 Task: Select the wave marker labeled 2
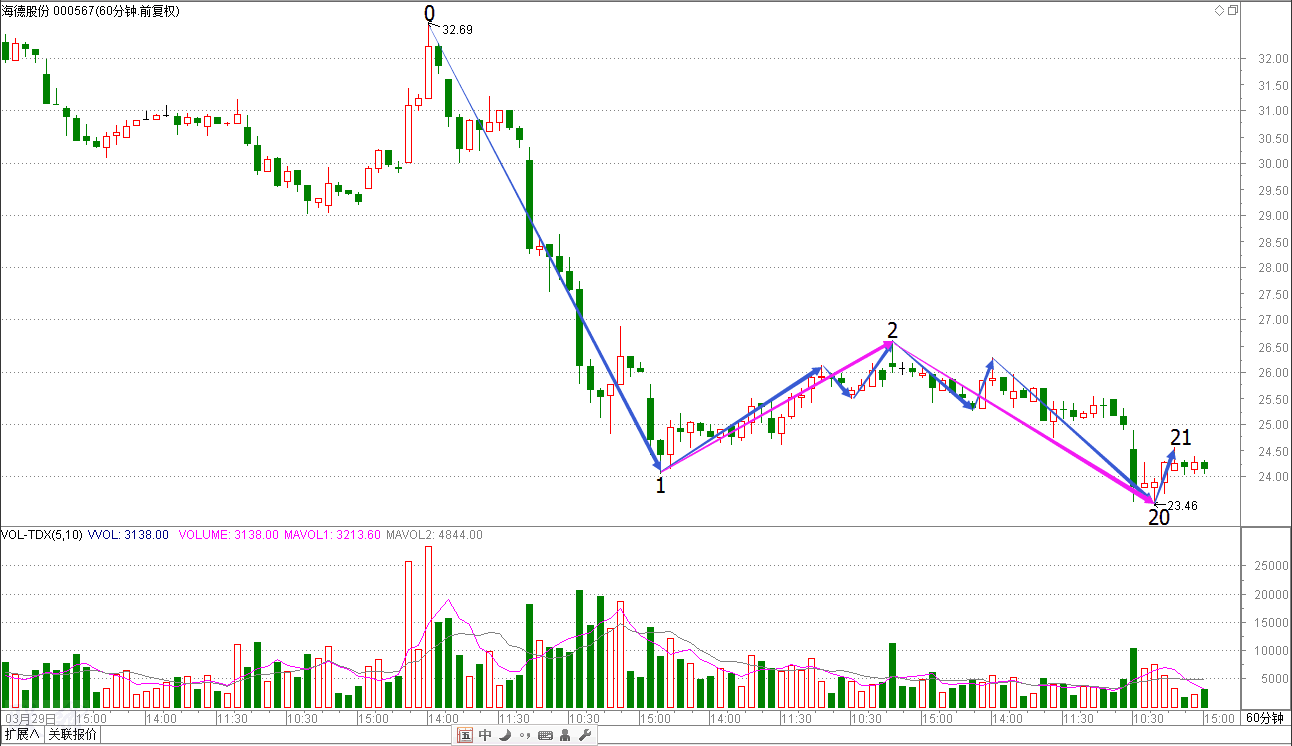point(892,330)
